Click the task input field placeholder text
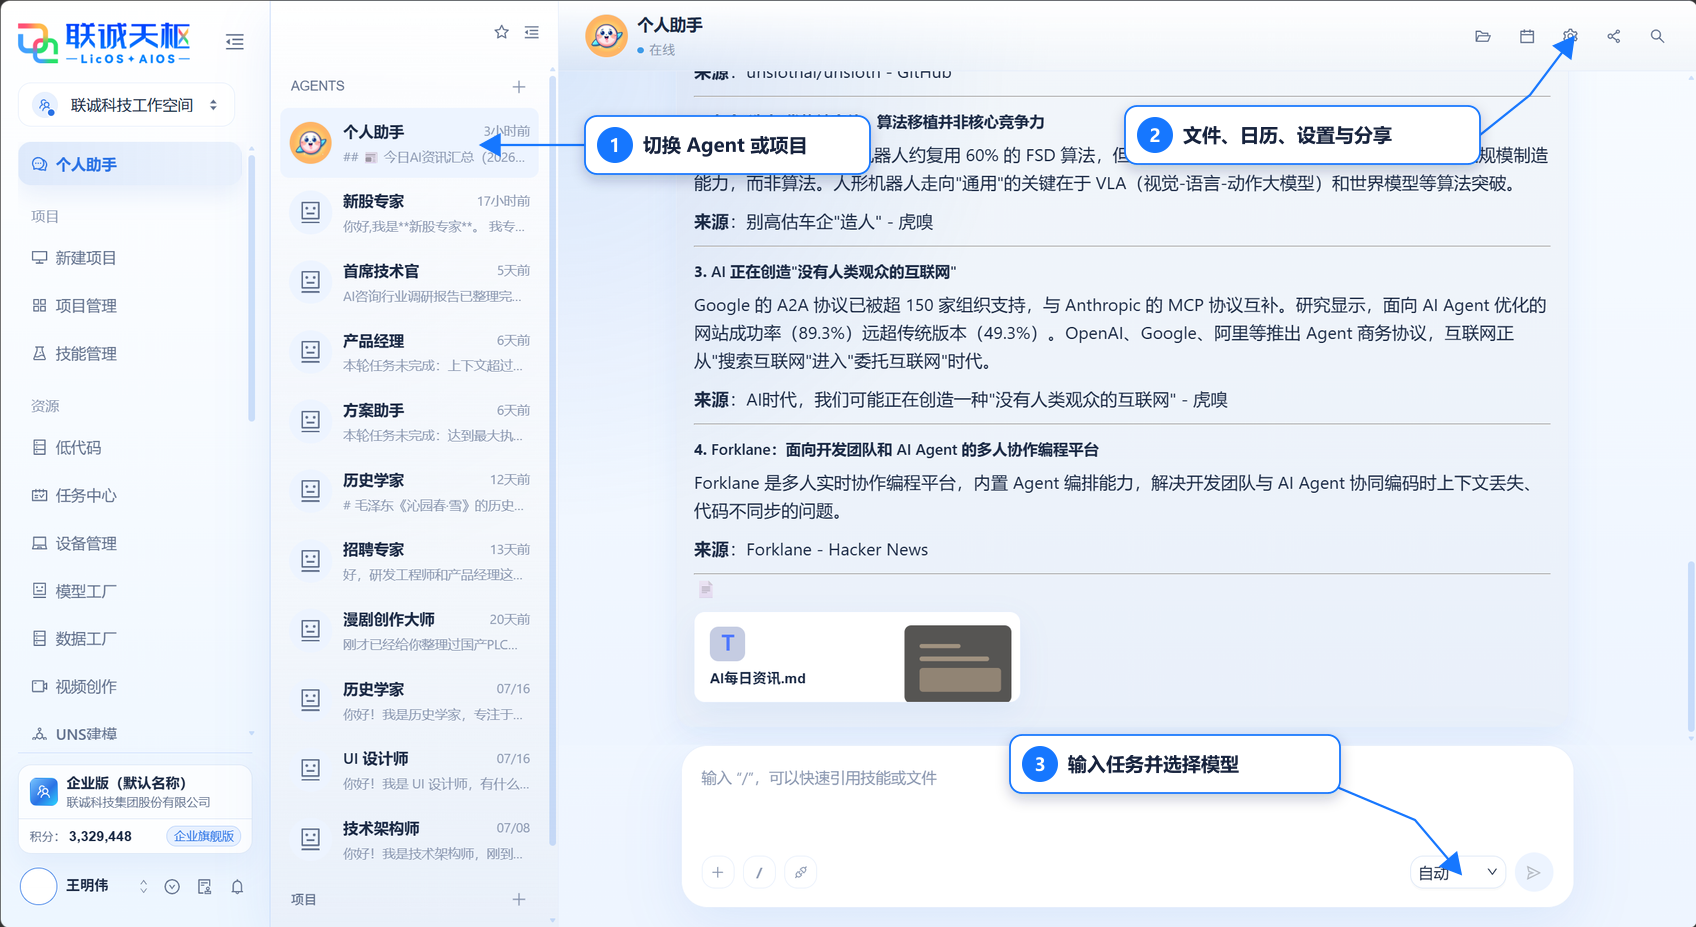1696x927 pixels. click(819, 778)
